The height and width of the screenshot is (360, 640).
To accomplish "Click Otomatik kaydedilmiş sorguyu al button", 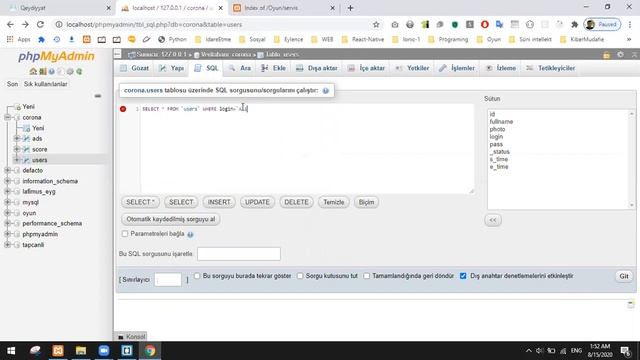I will click(171, 219).
